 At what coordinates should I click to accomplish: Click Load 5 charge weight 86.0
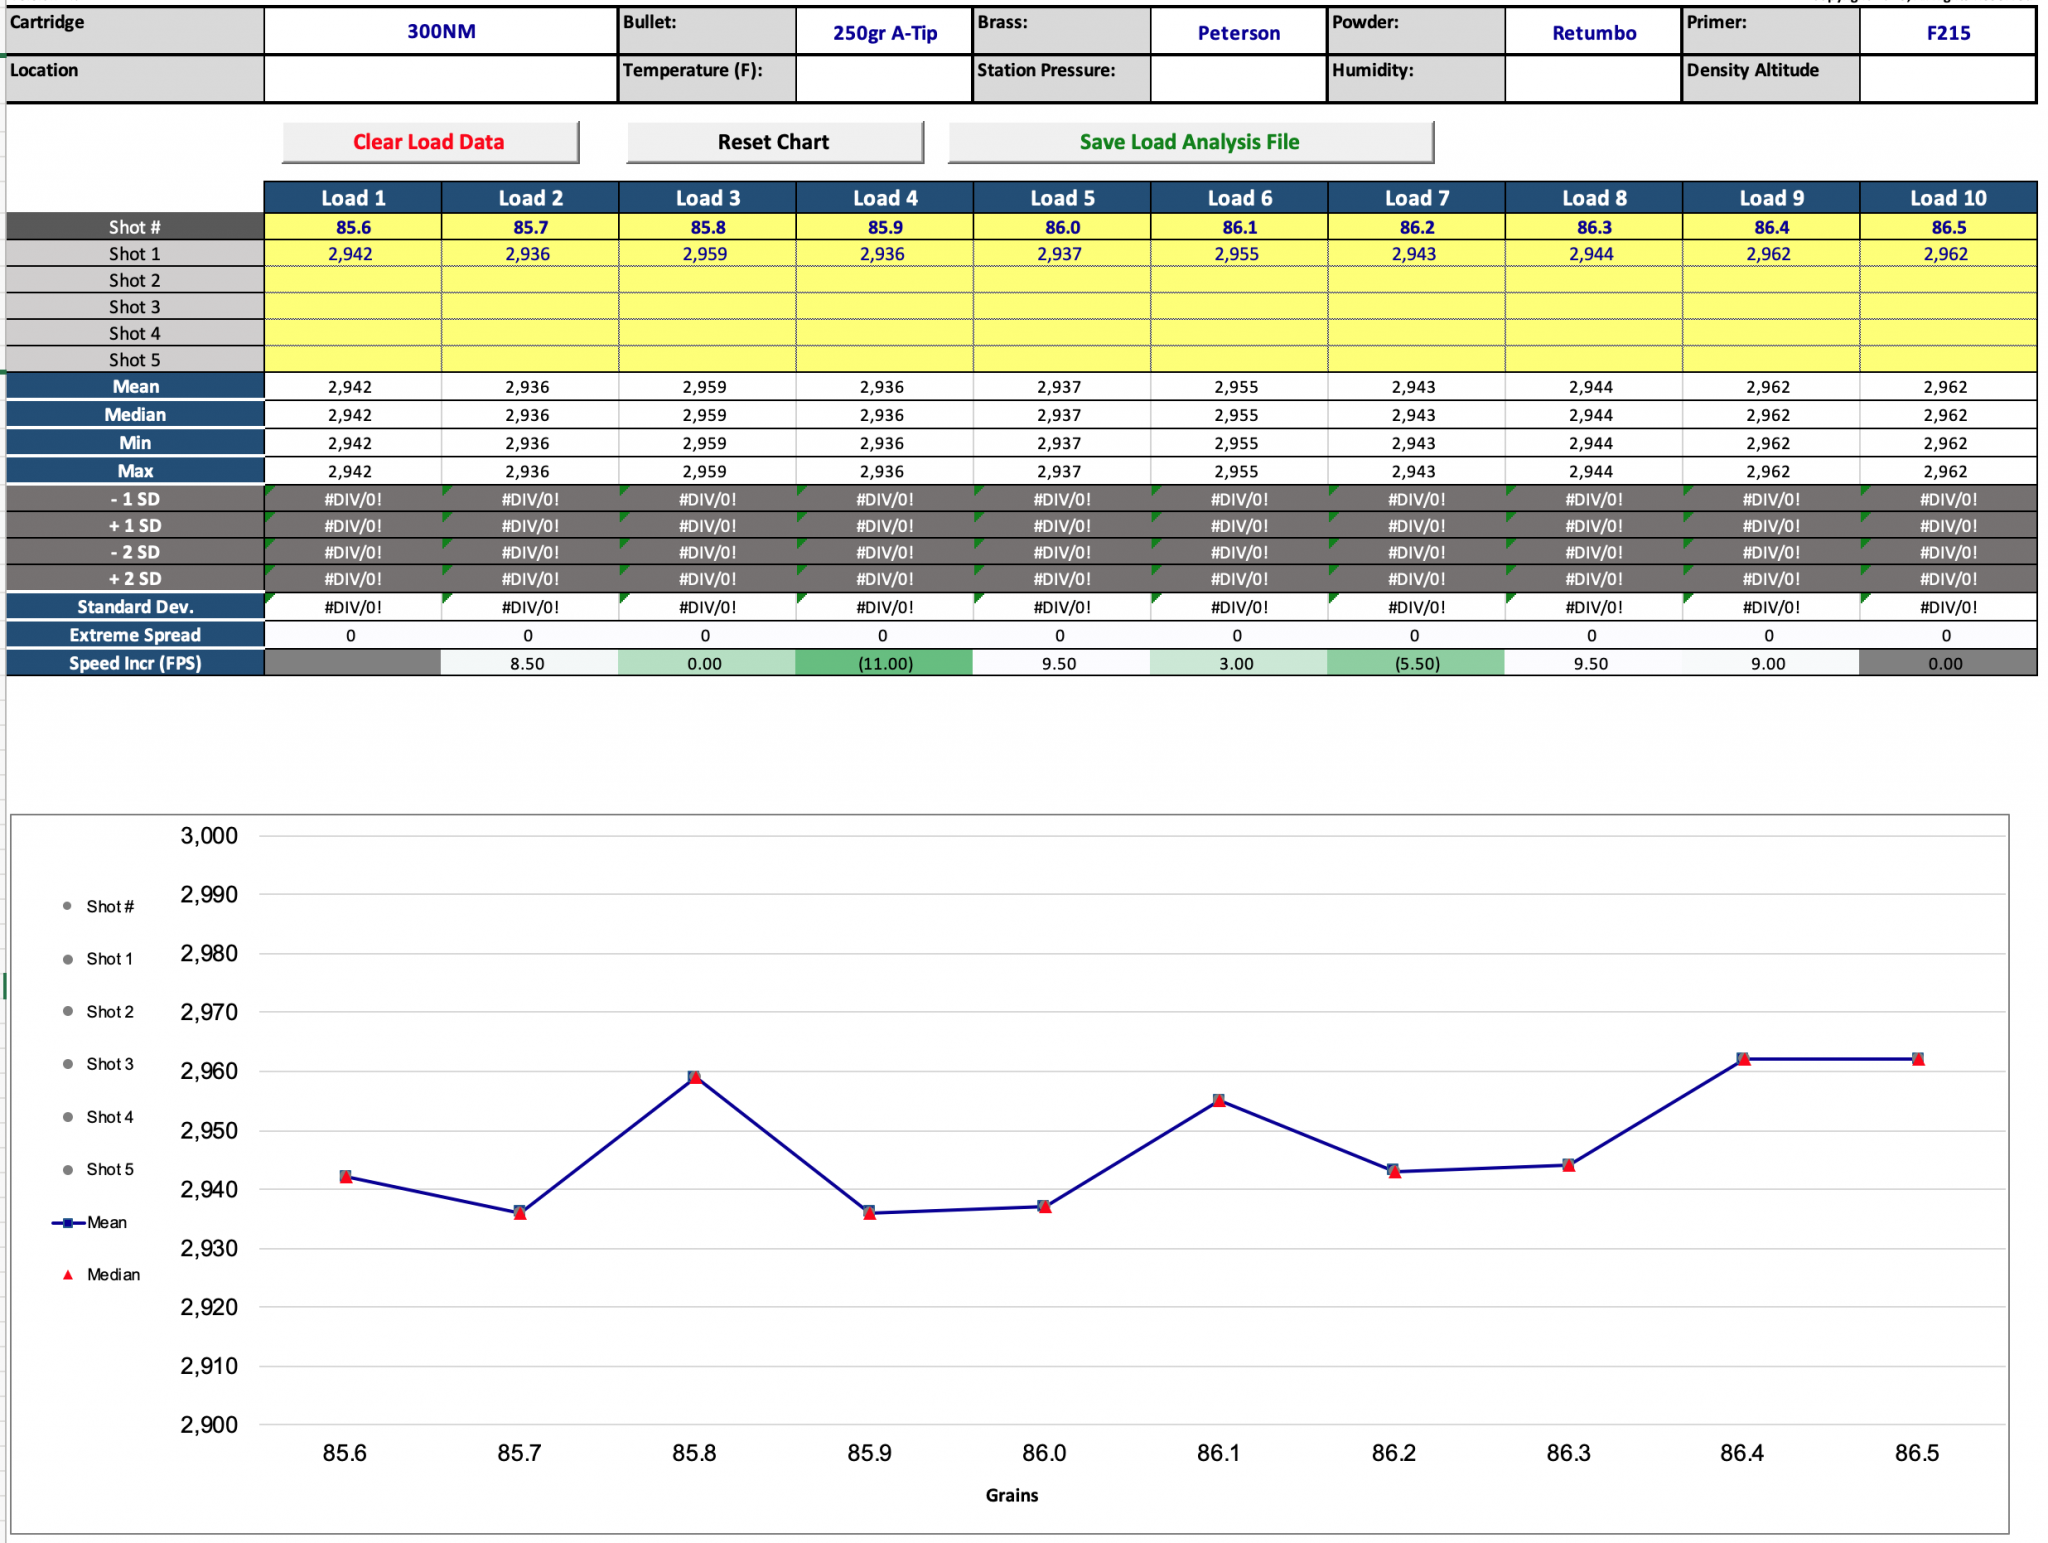[x=1062, y=227]
